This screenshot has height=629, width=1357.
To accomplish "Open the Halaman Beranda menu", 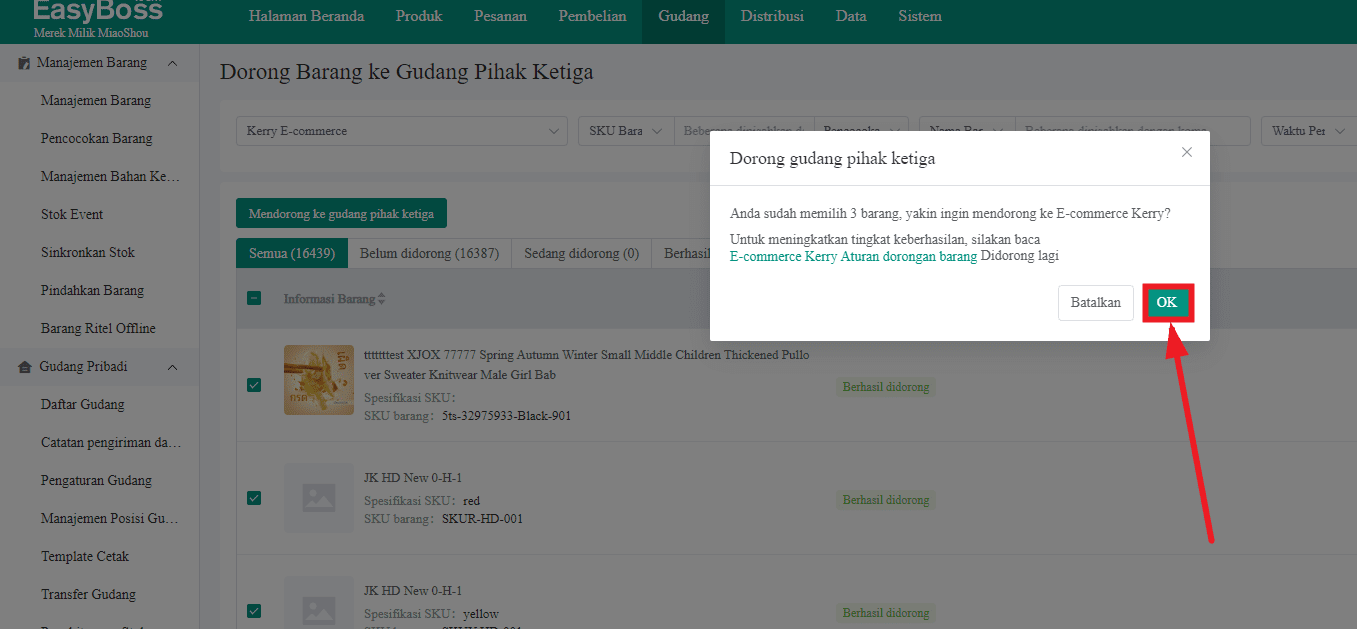I will [306, 16].
